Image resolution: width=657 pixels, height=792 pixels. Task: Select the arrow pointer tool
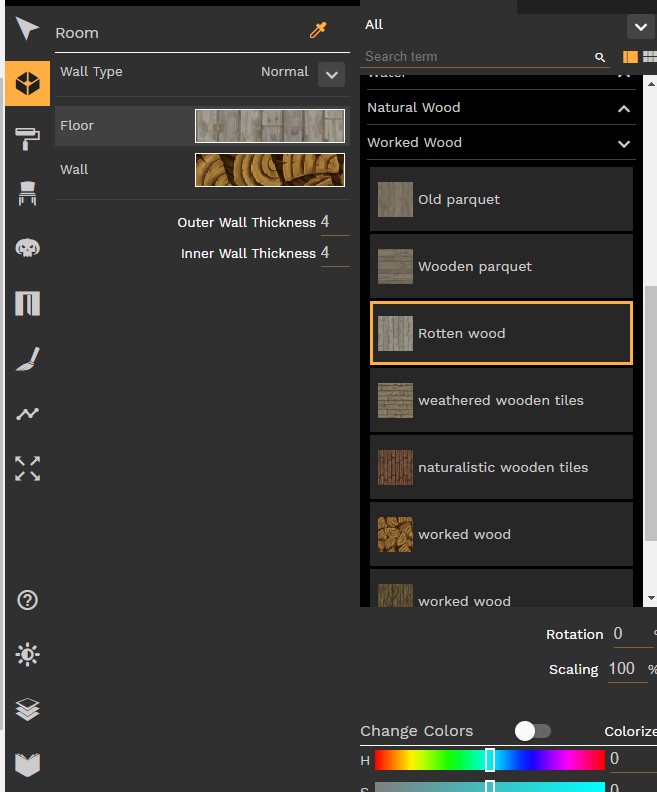coord(27,30)
